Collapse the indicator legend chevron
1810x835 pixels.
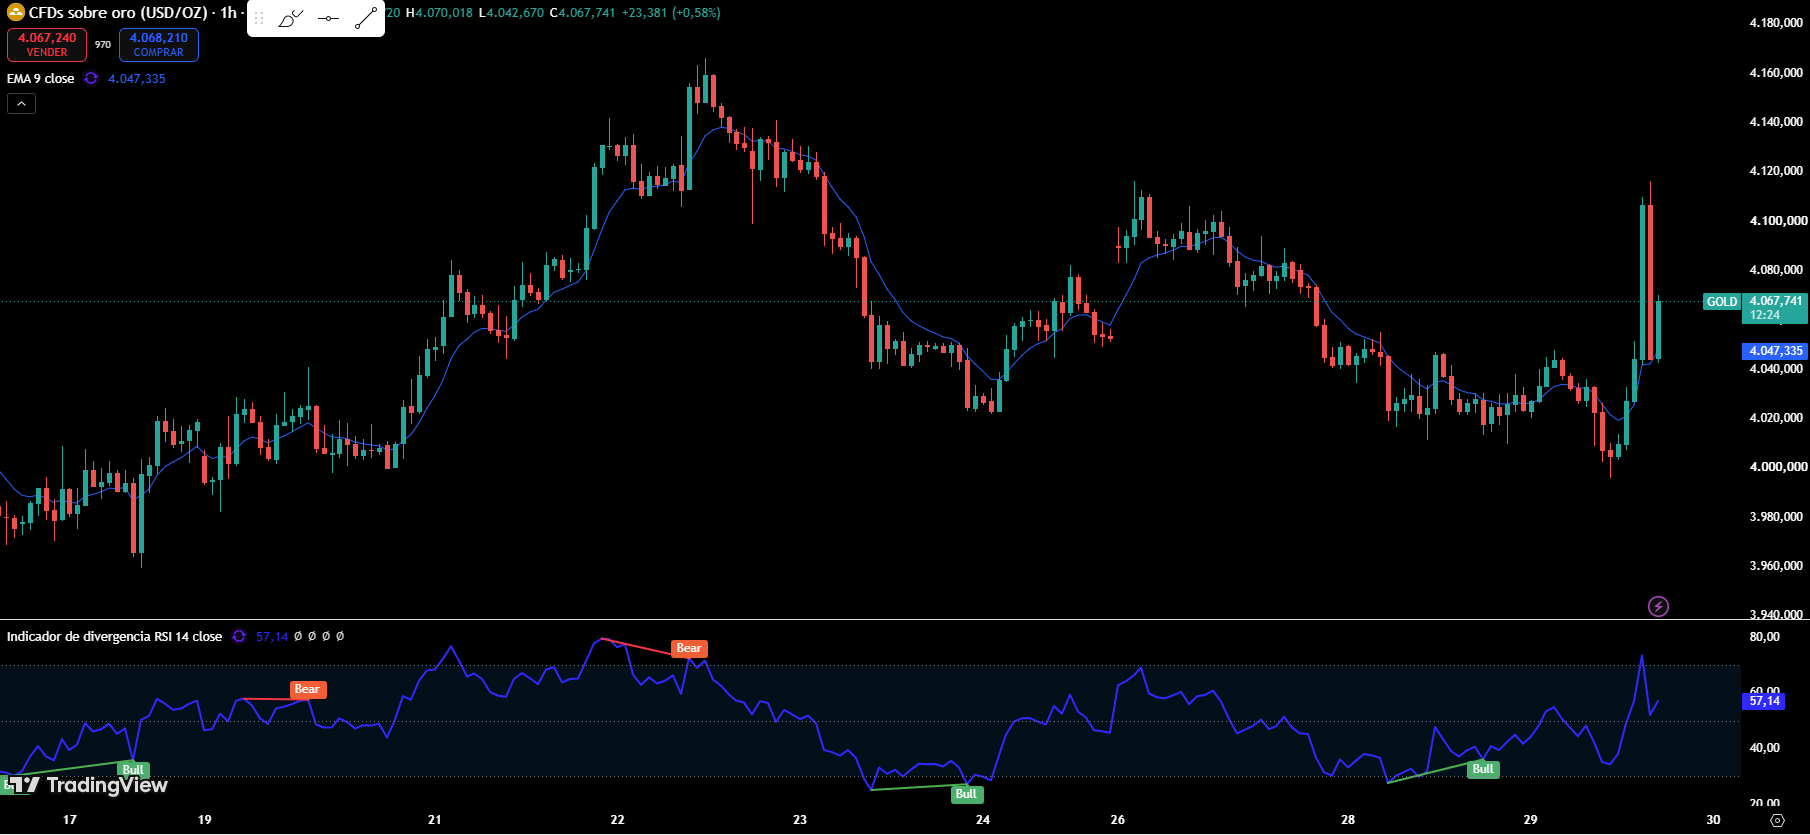[x=21, y=103]
